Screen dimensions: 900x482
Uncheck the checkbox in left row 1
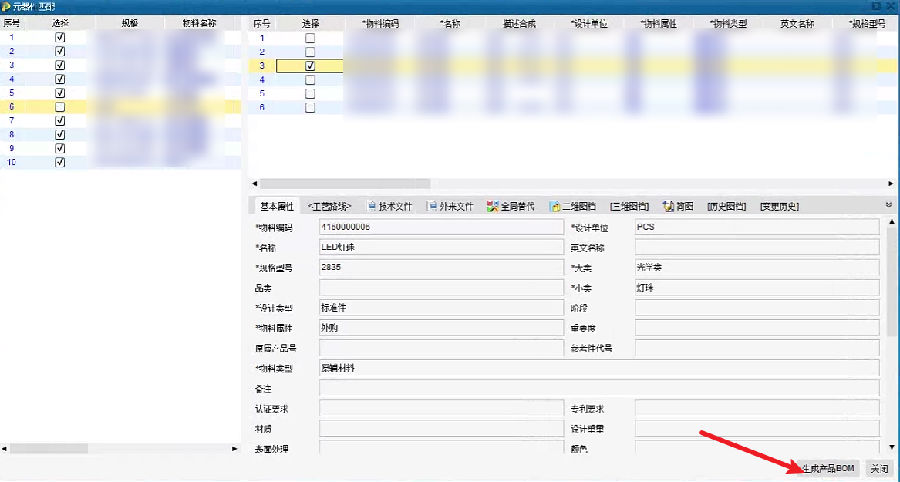[60, 37]
